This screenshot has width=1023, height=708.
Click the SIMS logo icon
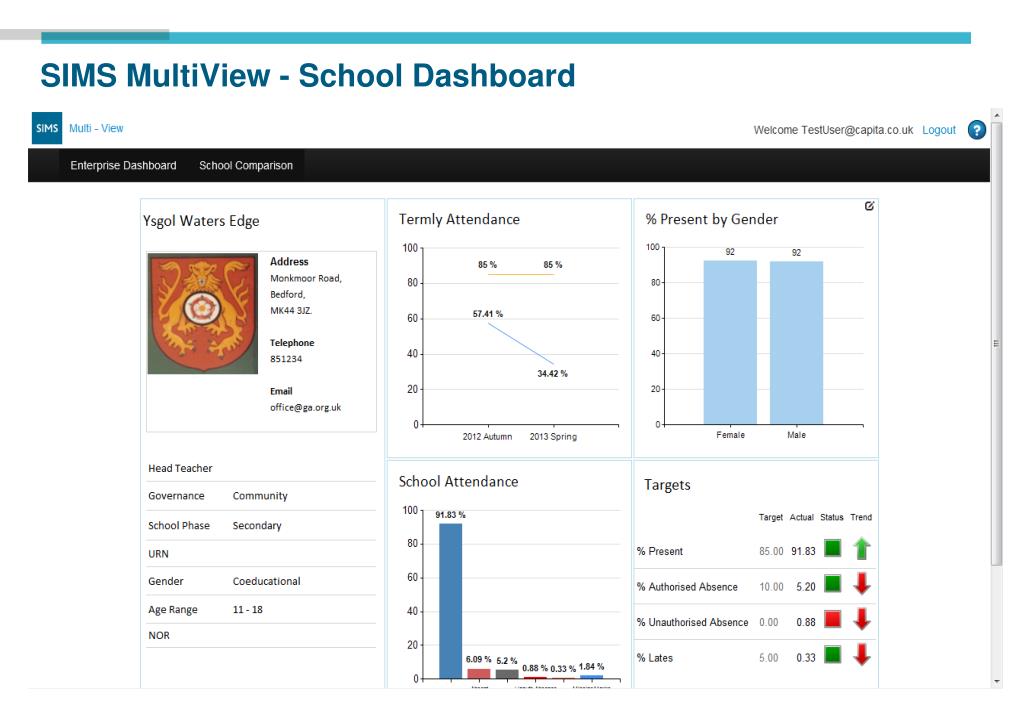(x=47, y=128)
